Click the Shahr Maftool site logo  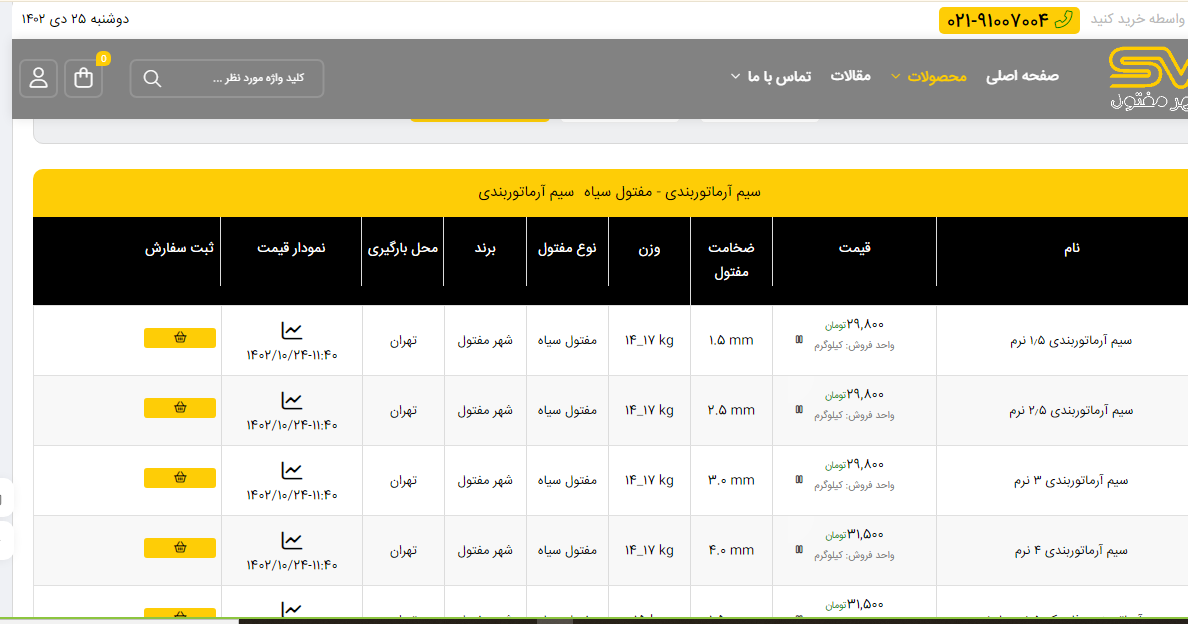pos(1148,78)
